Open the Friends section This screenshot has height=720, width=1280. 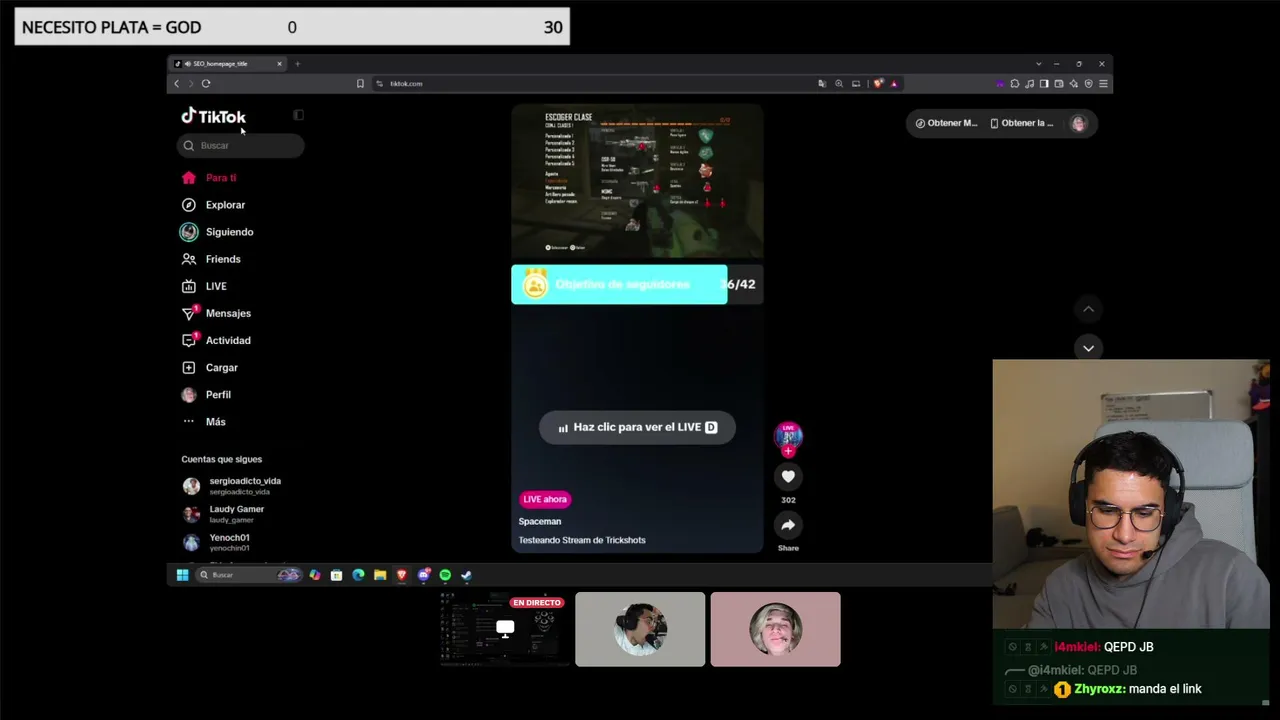coord(211,259)
